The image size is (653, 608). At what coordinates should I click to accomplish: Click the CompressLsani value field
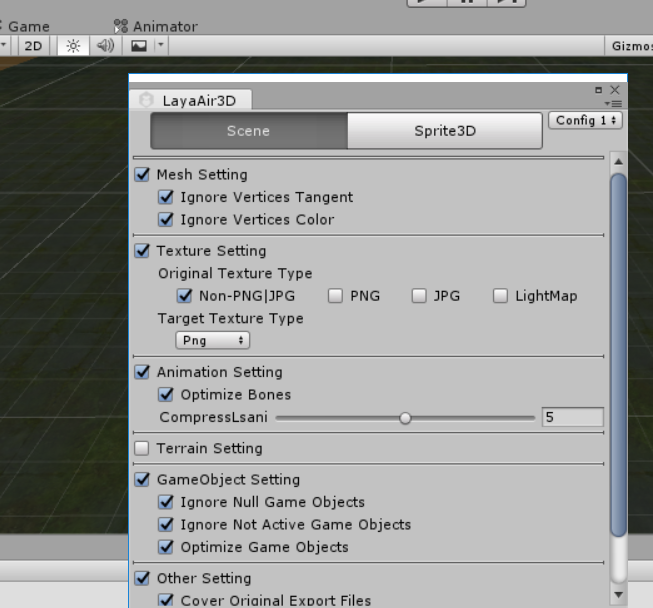point(572,418)
